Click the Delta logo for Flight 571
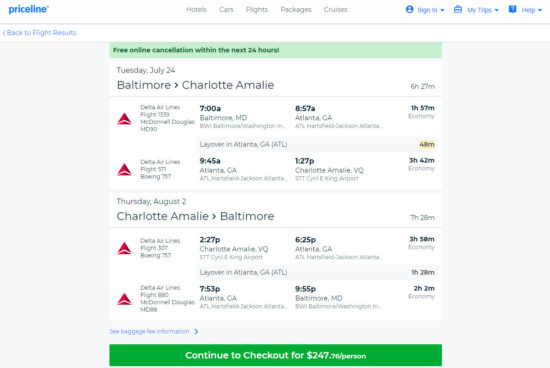 pos(124,169)
